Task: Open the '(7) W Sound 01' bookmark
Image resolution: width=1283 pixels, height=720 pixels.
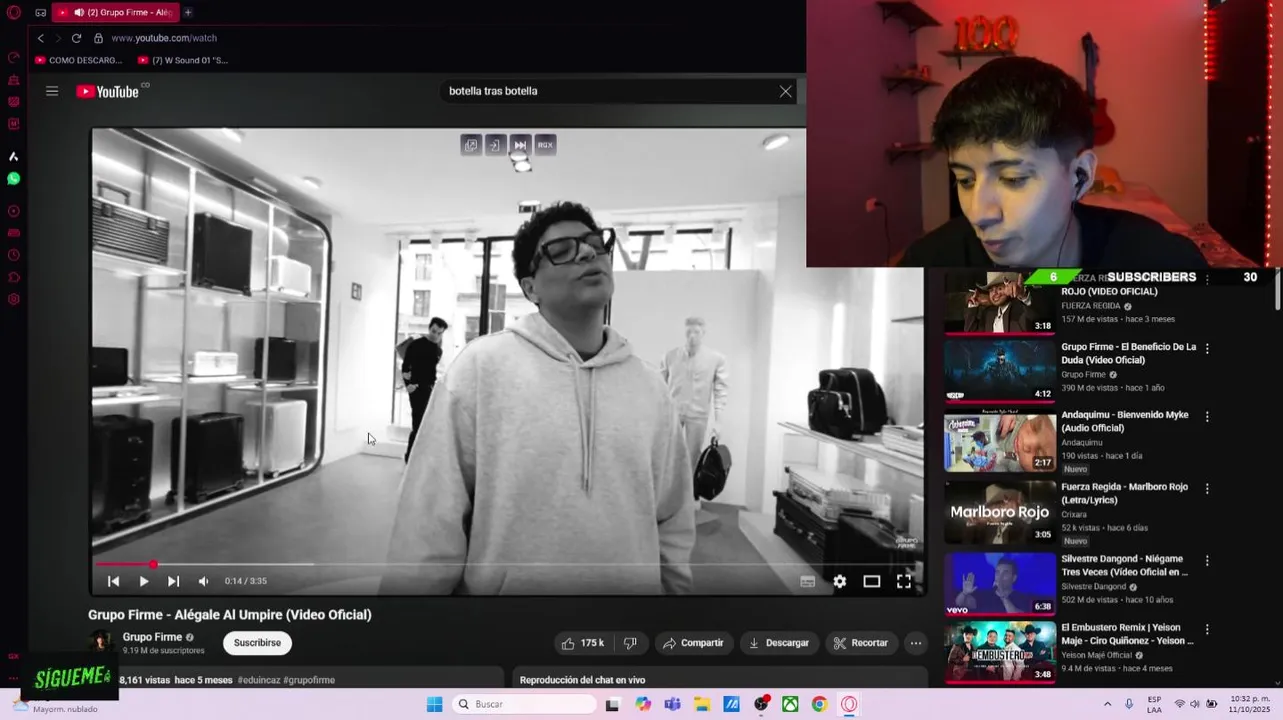Action: tap(183, 60)
